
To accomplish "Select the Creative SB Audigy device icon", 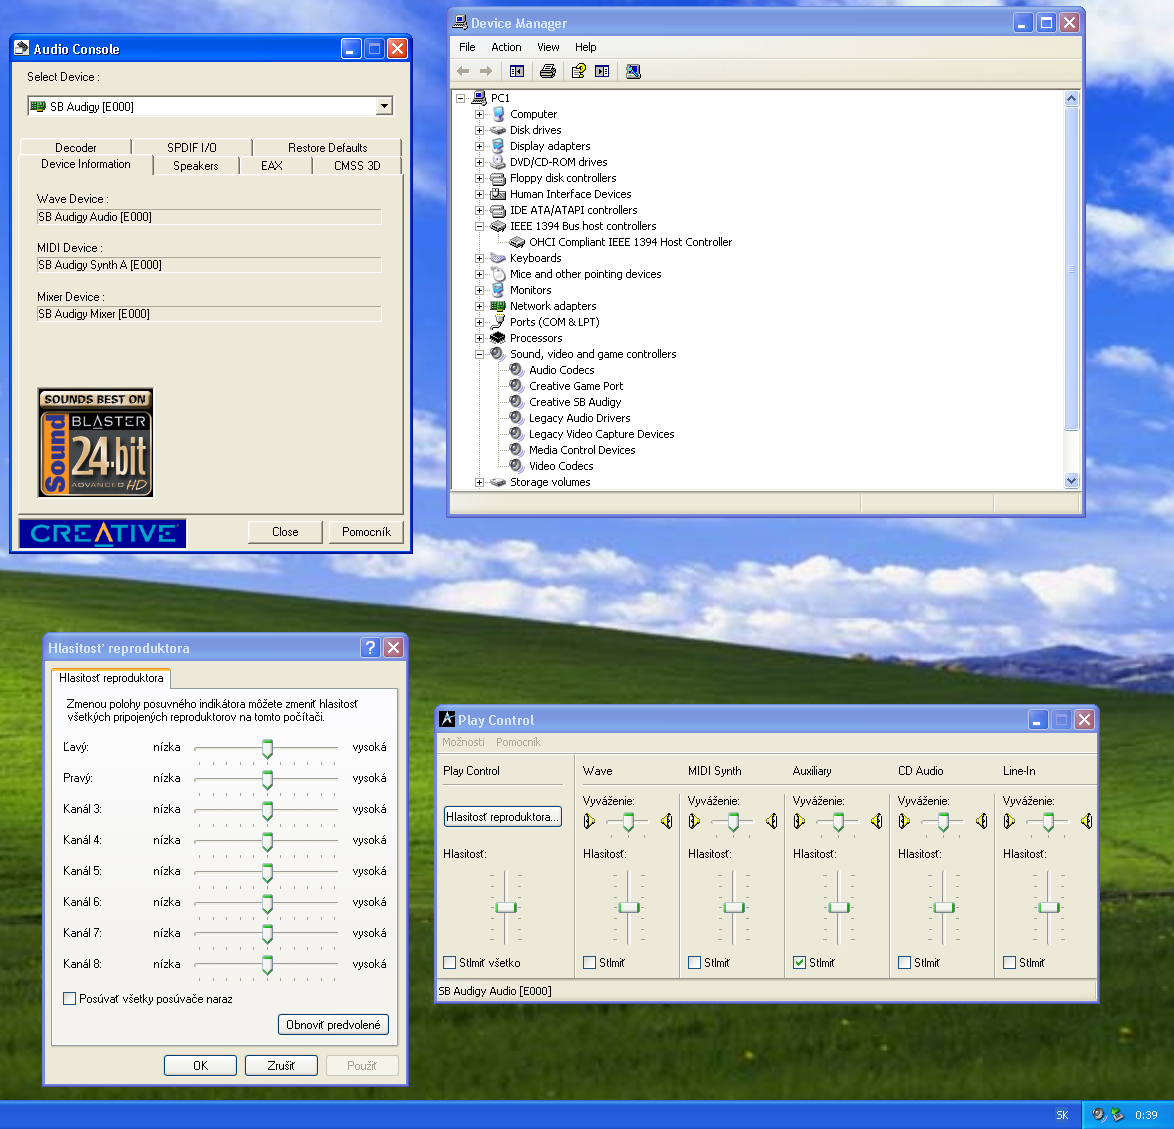I will pos(517,402).
